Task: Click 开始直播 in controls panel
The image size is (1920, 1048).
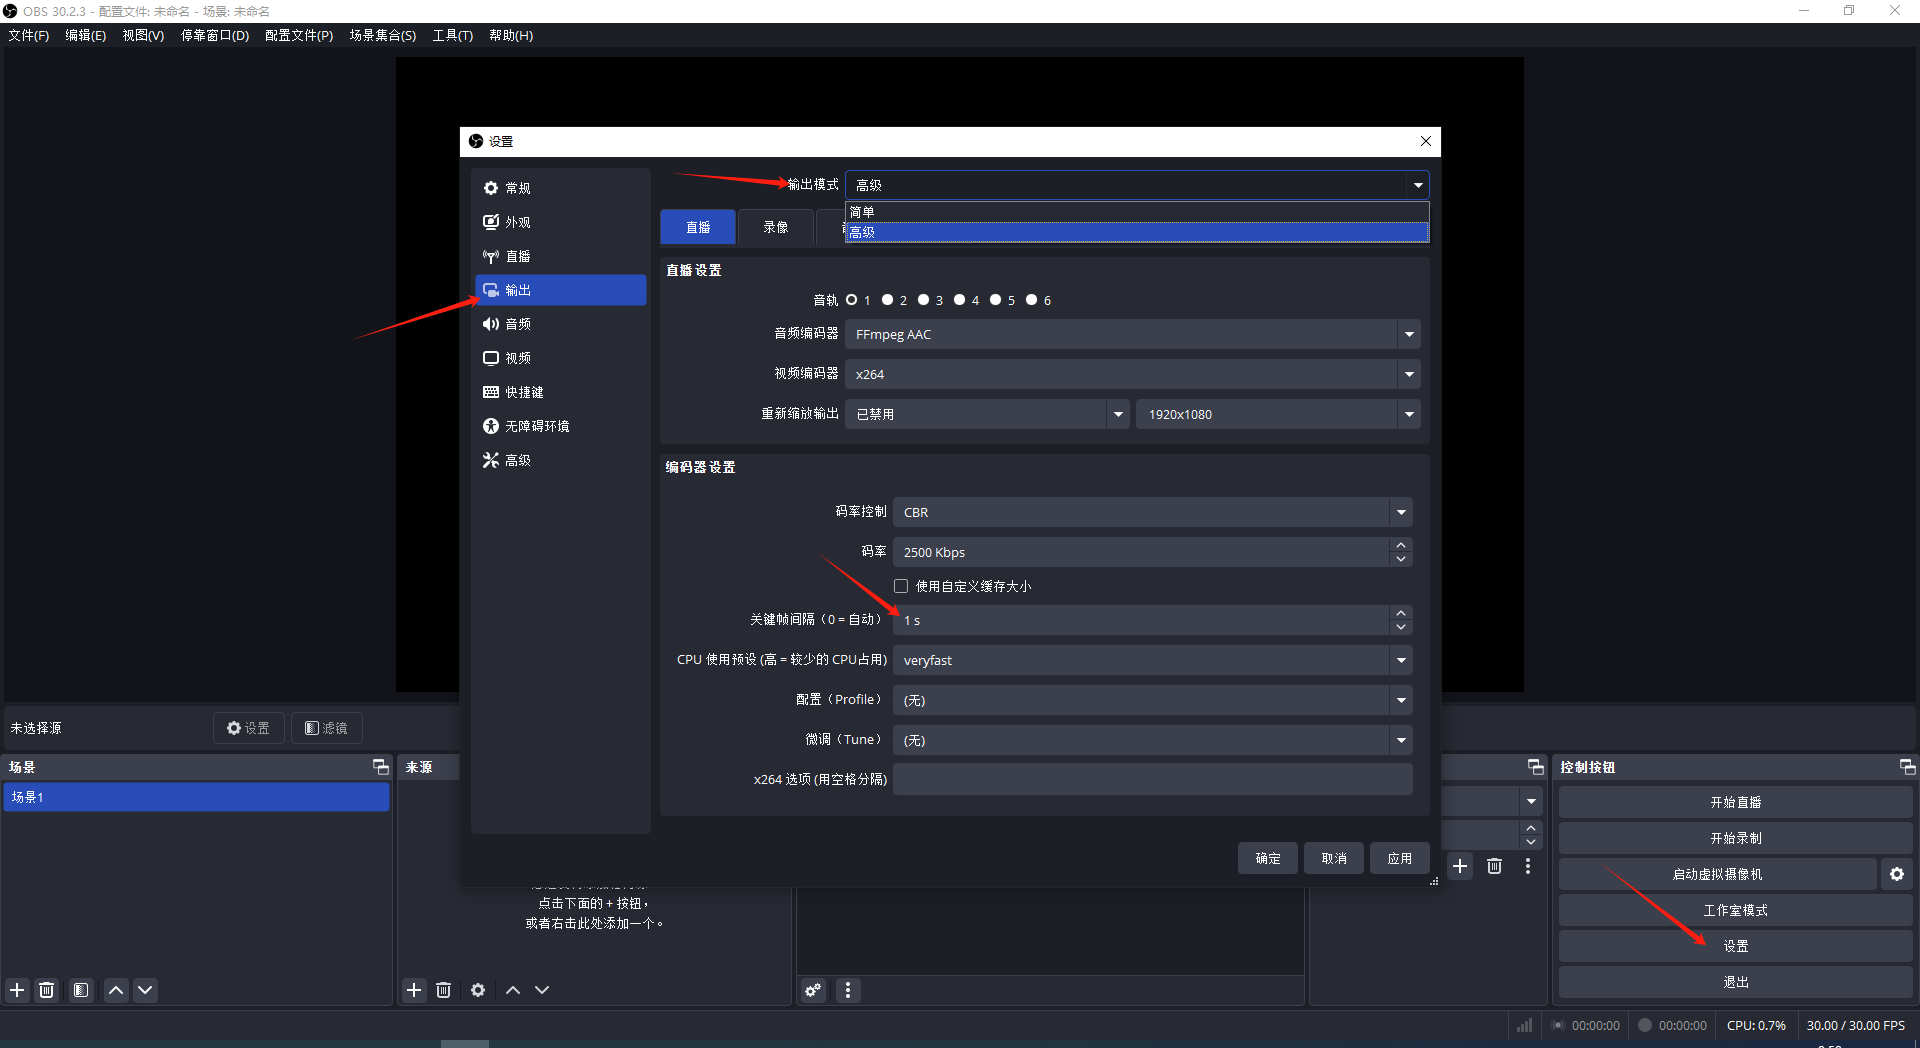Action: [x=1735, y=802]
